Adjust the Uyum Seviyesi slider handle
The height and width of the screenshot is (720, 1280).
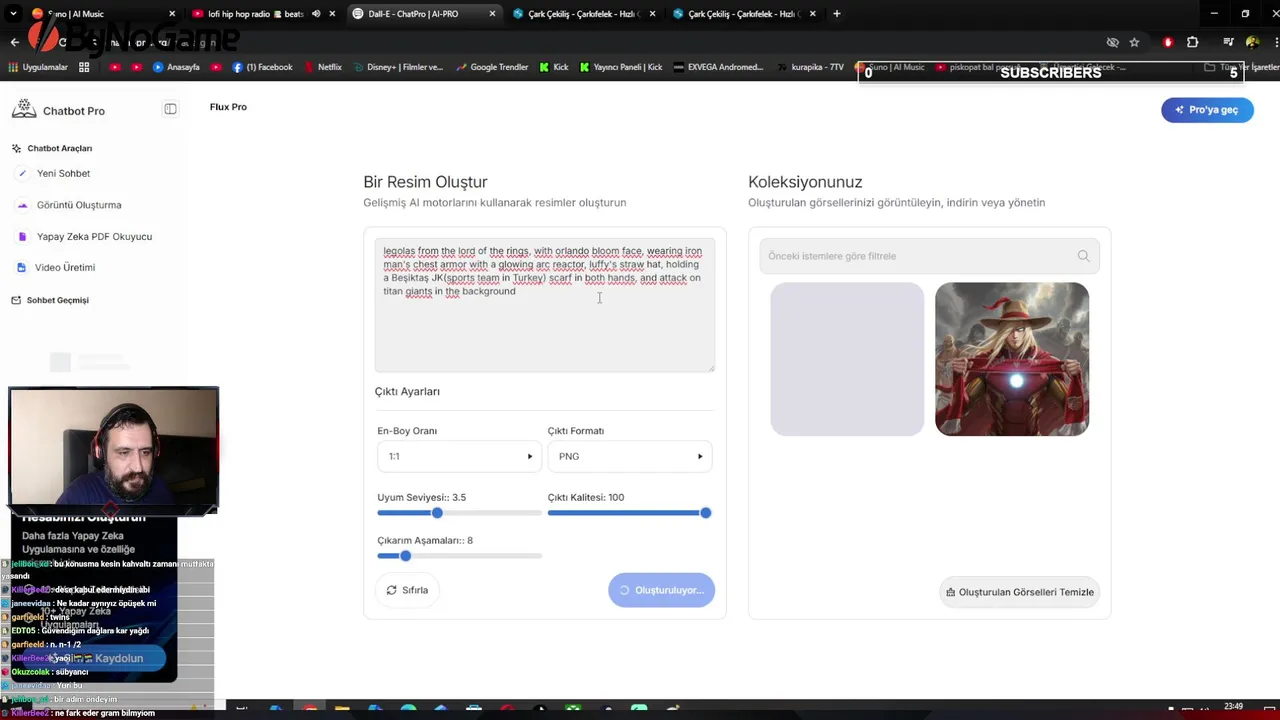[x=437, y=513]
